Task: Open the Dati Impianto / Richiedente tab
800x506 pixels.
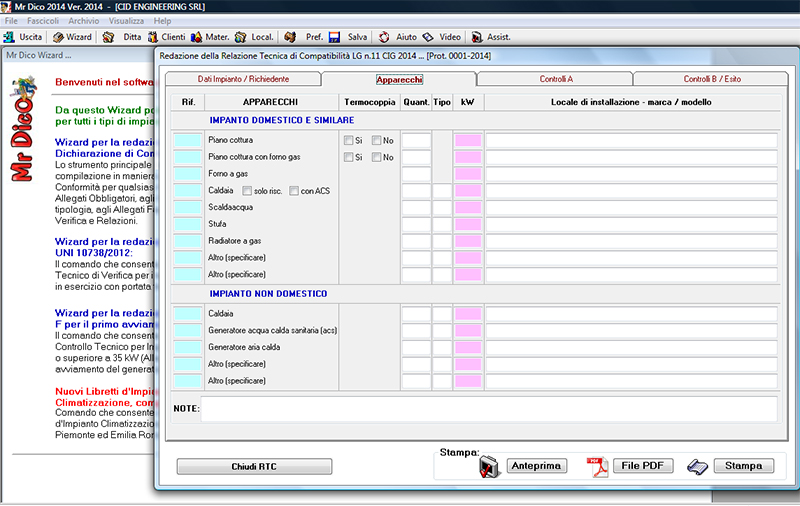Action: [243, 78]
